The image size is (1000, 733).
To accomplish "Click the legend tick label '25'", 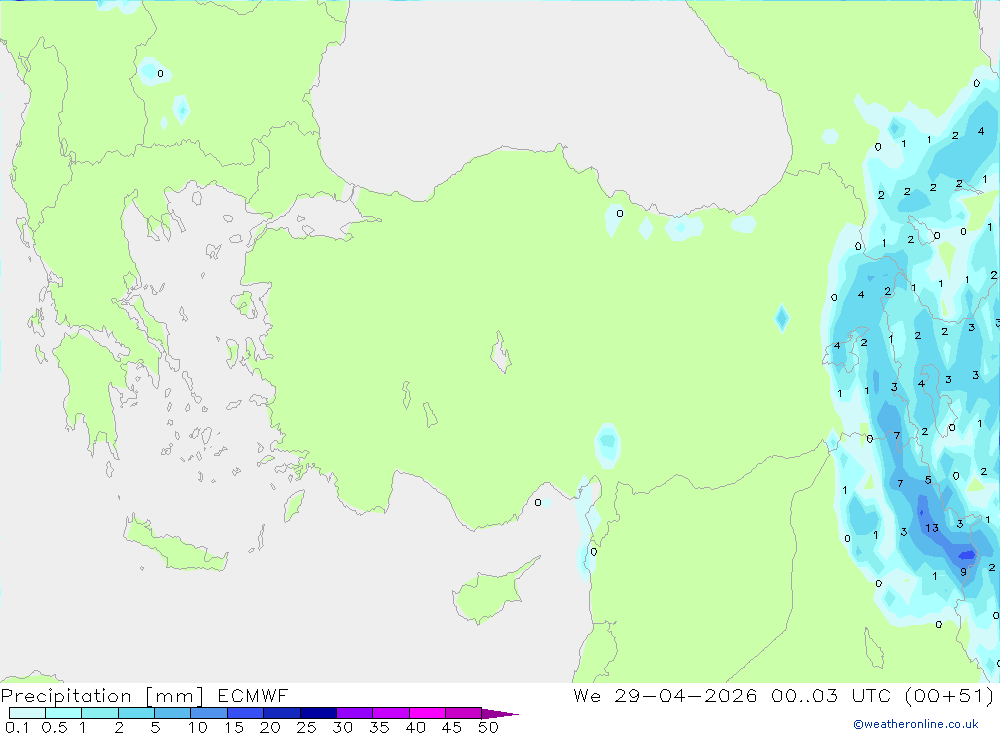I will 306,727.
